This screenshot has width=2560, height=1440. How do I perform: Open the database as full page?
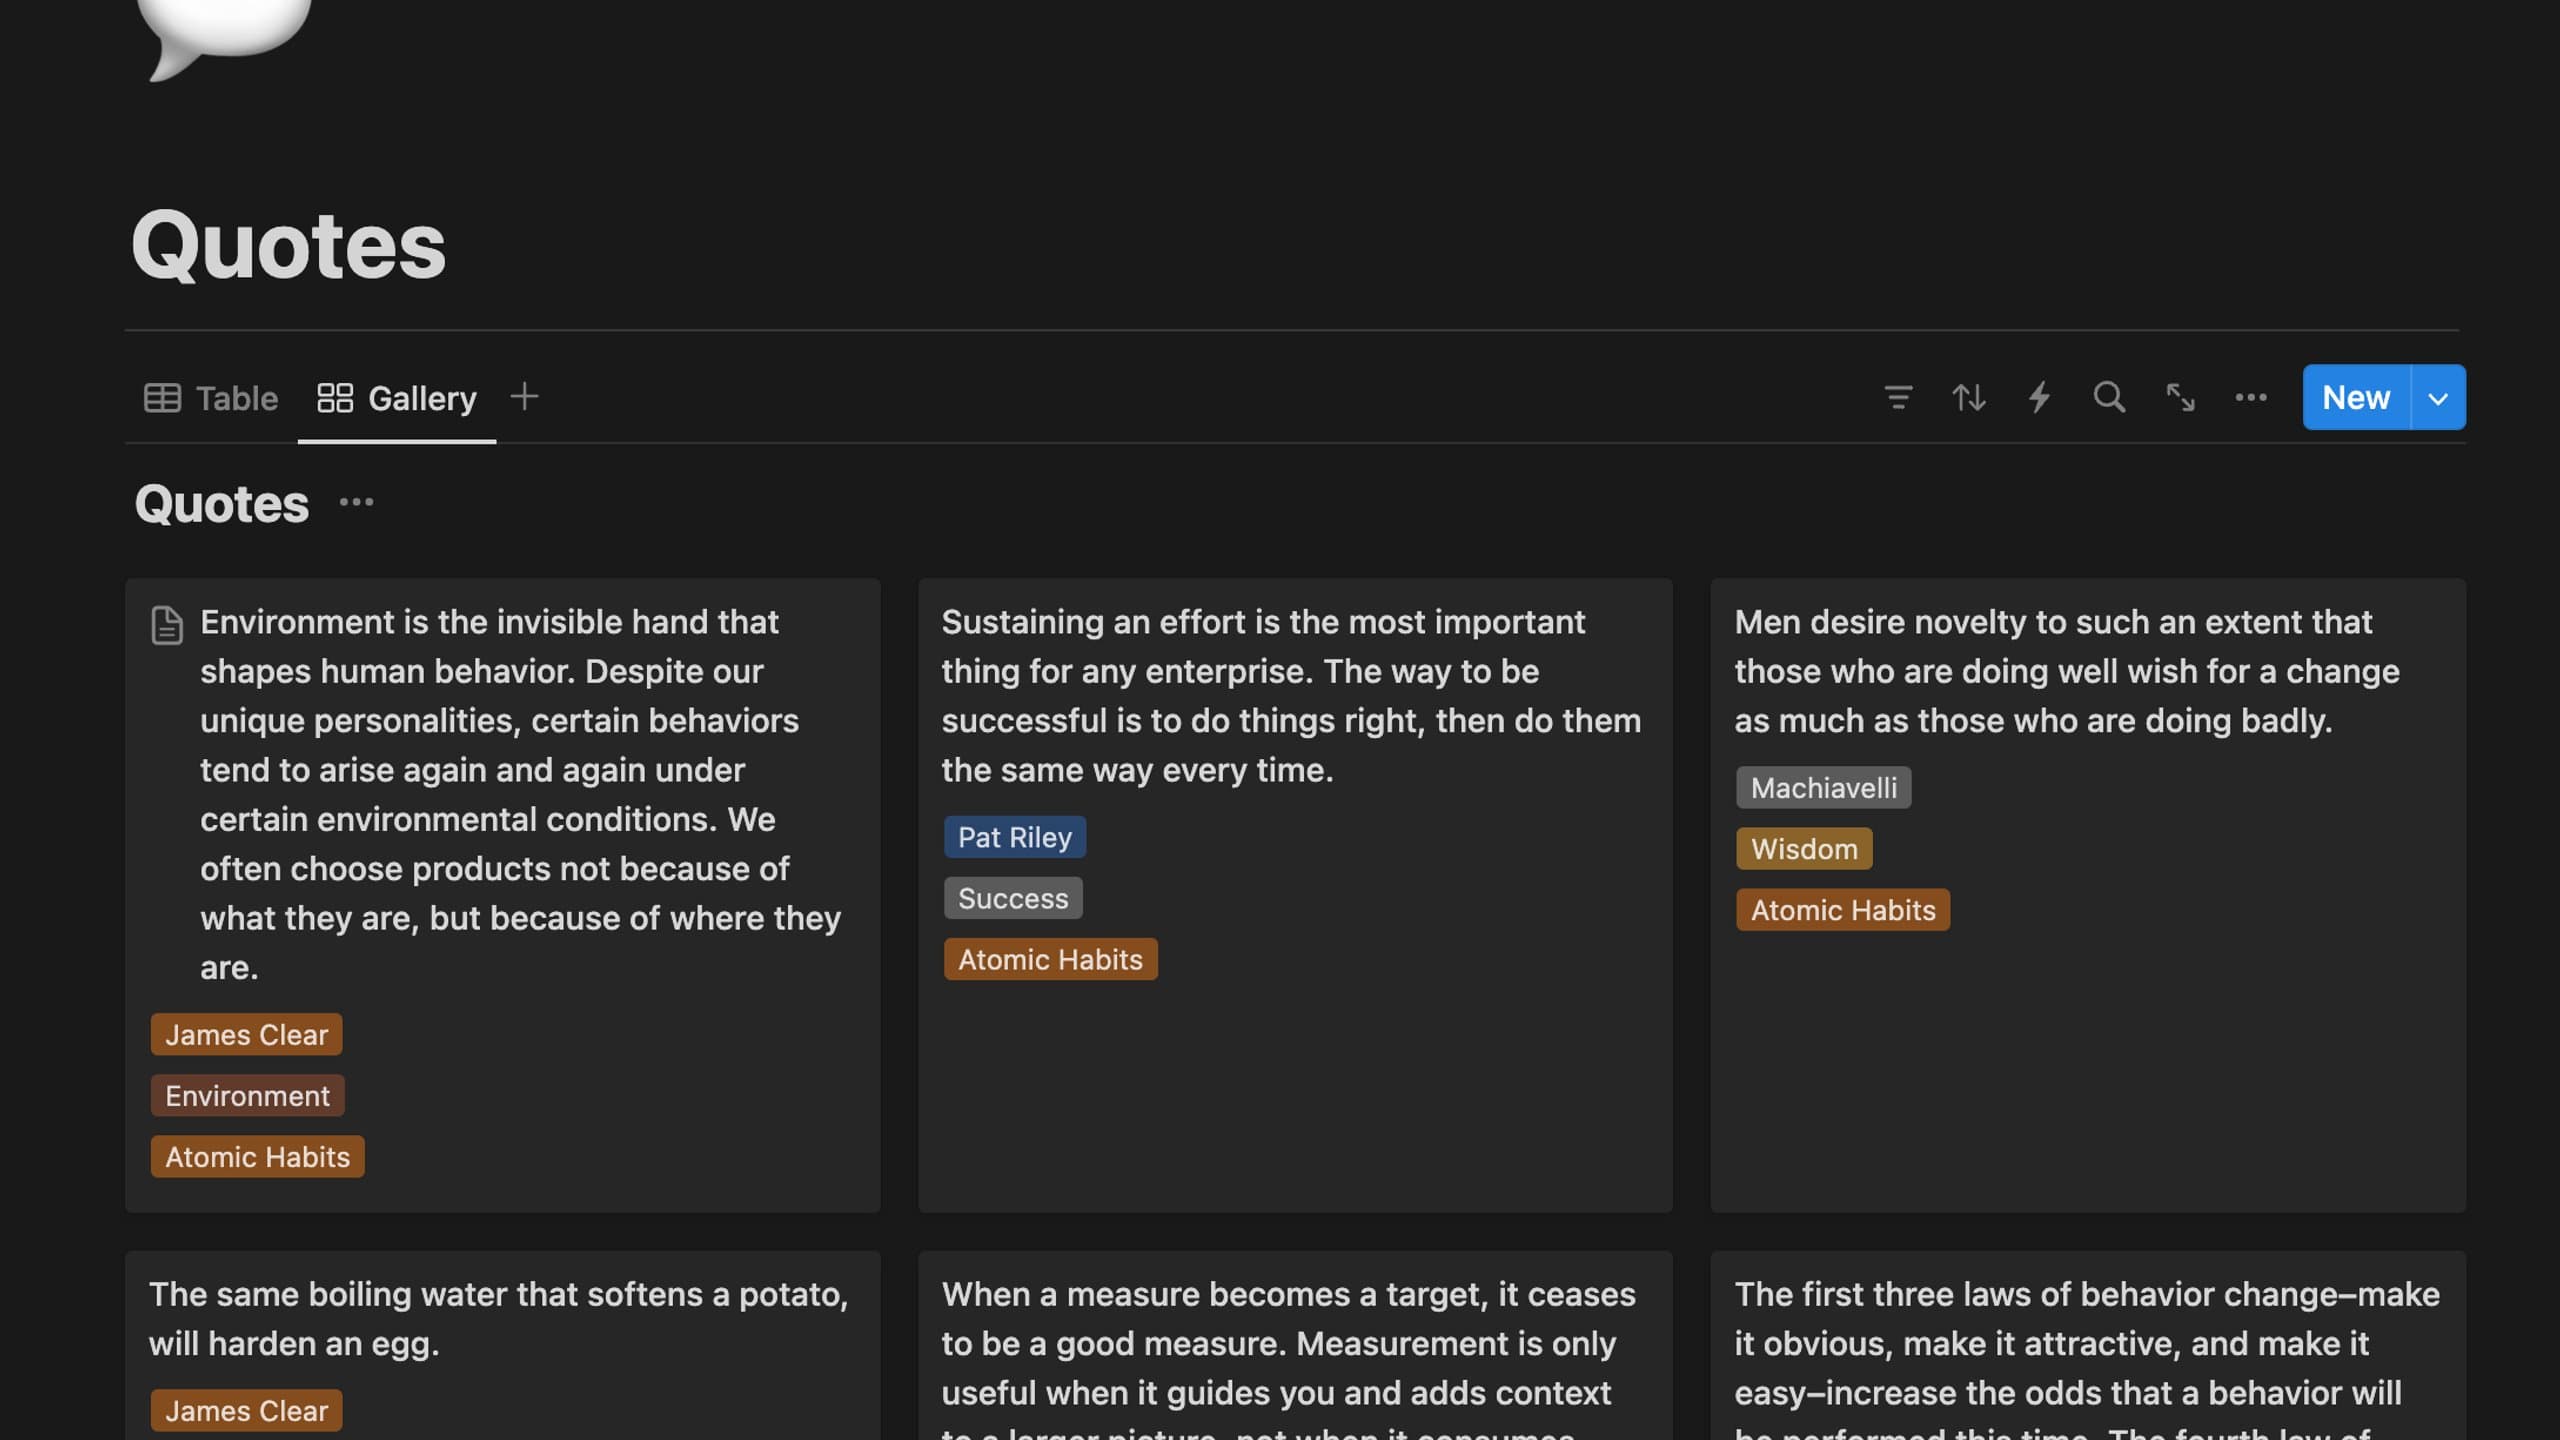(2180, 398)
